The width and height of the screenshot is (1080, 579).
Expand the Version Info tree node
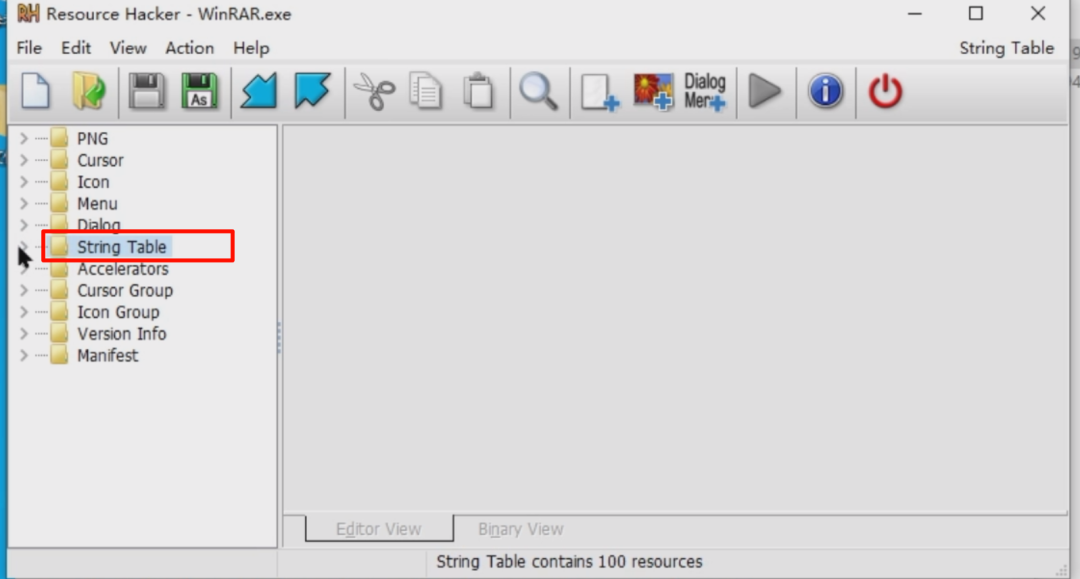click(x=24, y=334)
